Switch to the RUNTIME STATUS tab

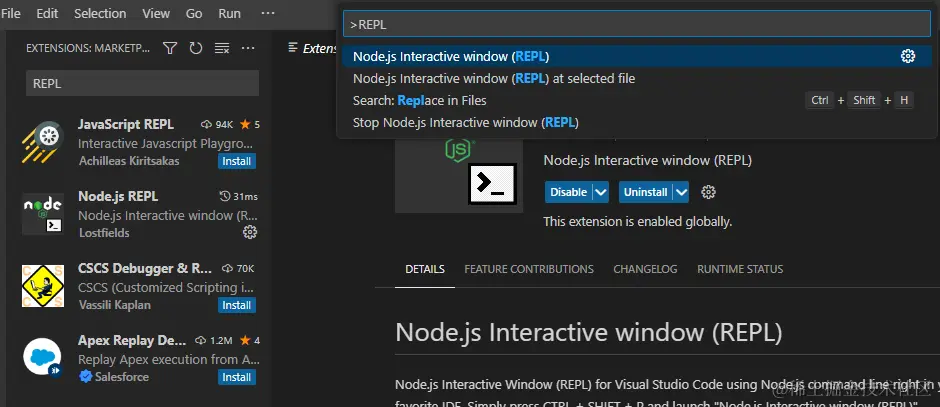740,269
